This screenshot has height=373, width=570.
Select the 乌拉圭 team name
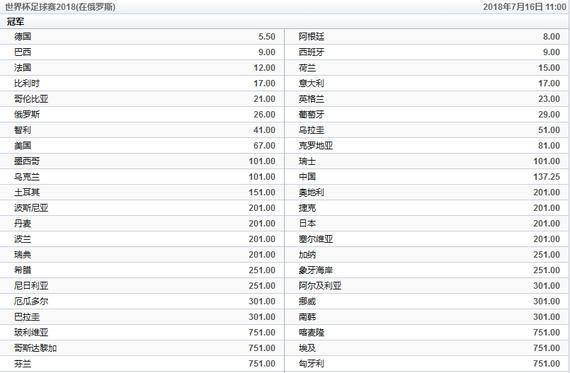311,130
